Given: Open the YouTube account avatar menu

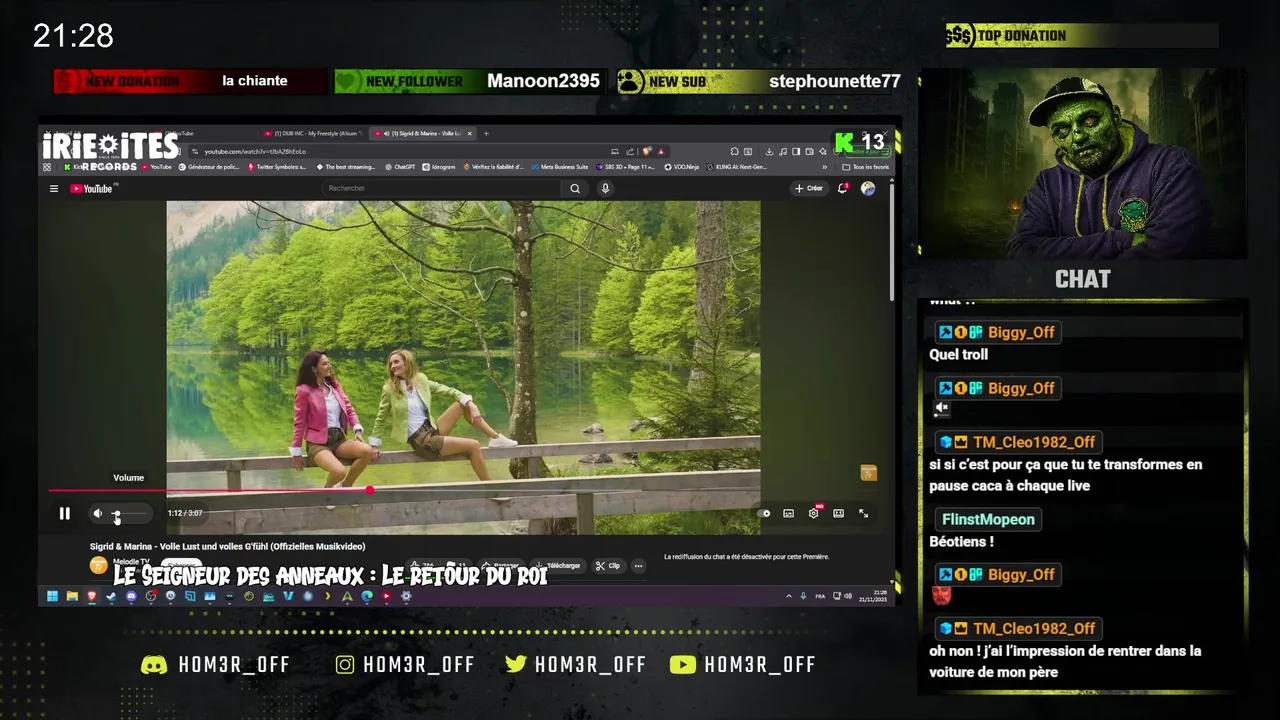Looking at the screenshot, I should tap(868, 188).
